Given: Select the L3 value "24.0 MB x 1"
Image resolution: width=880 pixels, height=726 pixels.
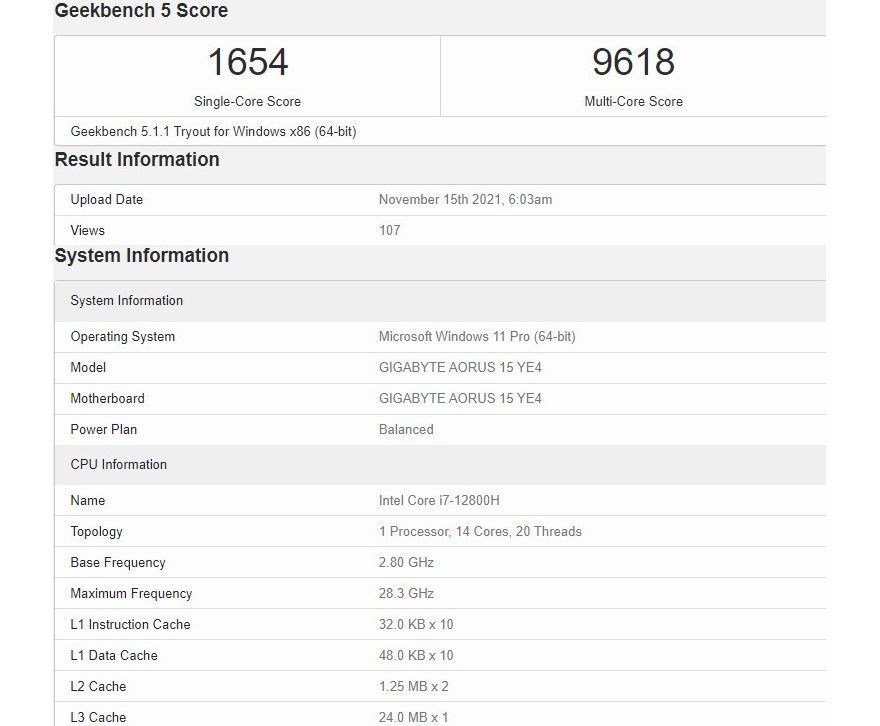Looking at the screenshot, I should tap(414, 717).
